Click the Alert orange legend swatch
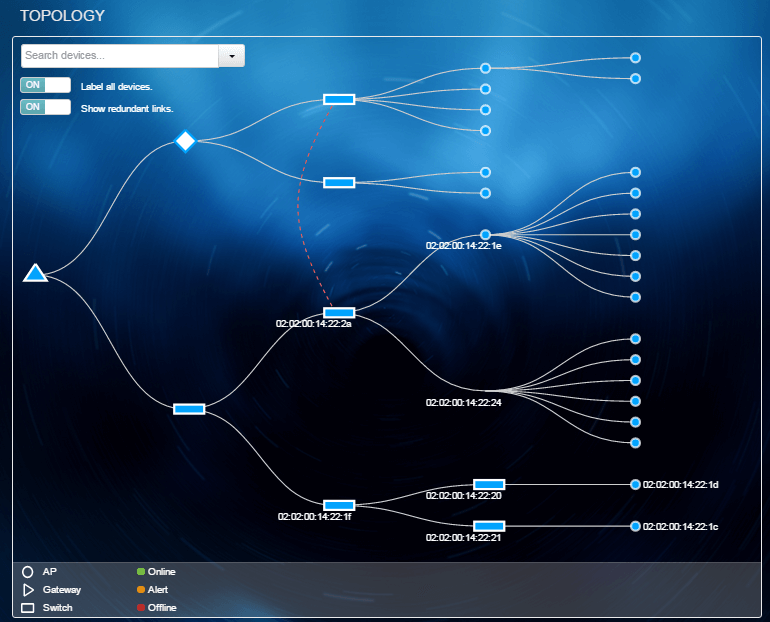The image size is (770, 622). (x=141, y=590)
